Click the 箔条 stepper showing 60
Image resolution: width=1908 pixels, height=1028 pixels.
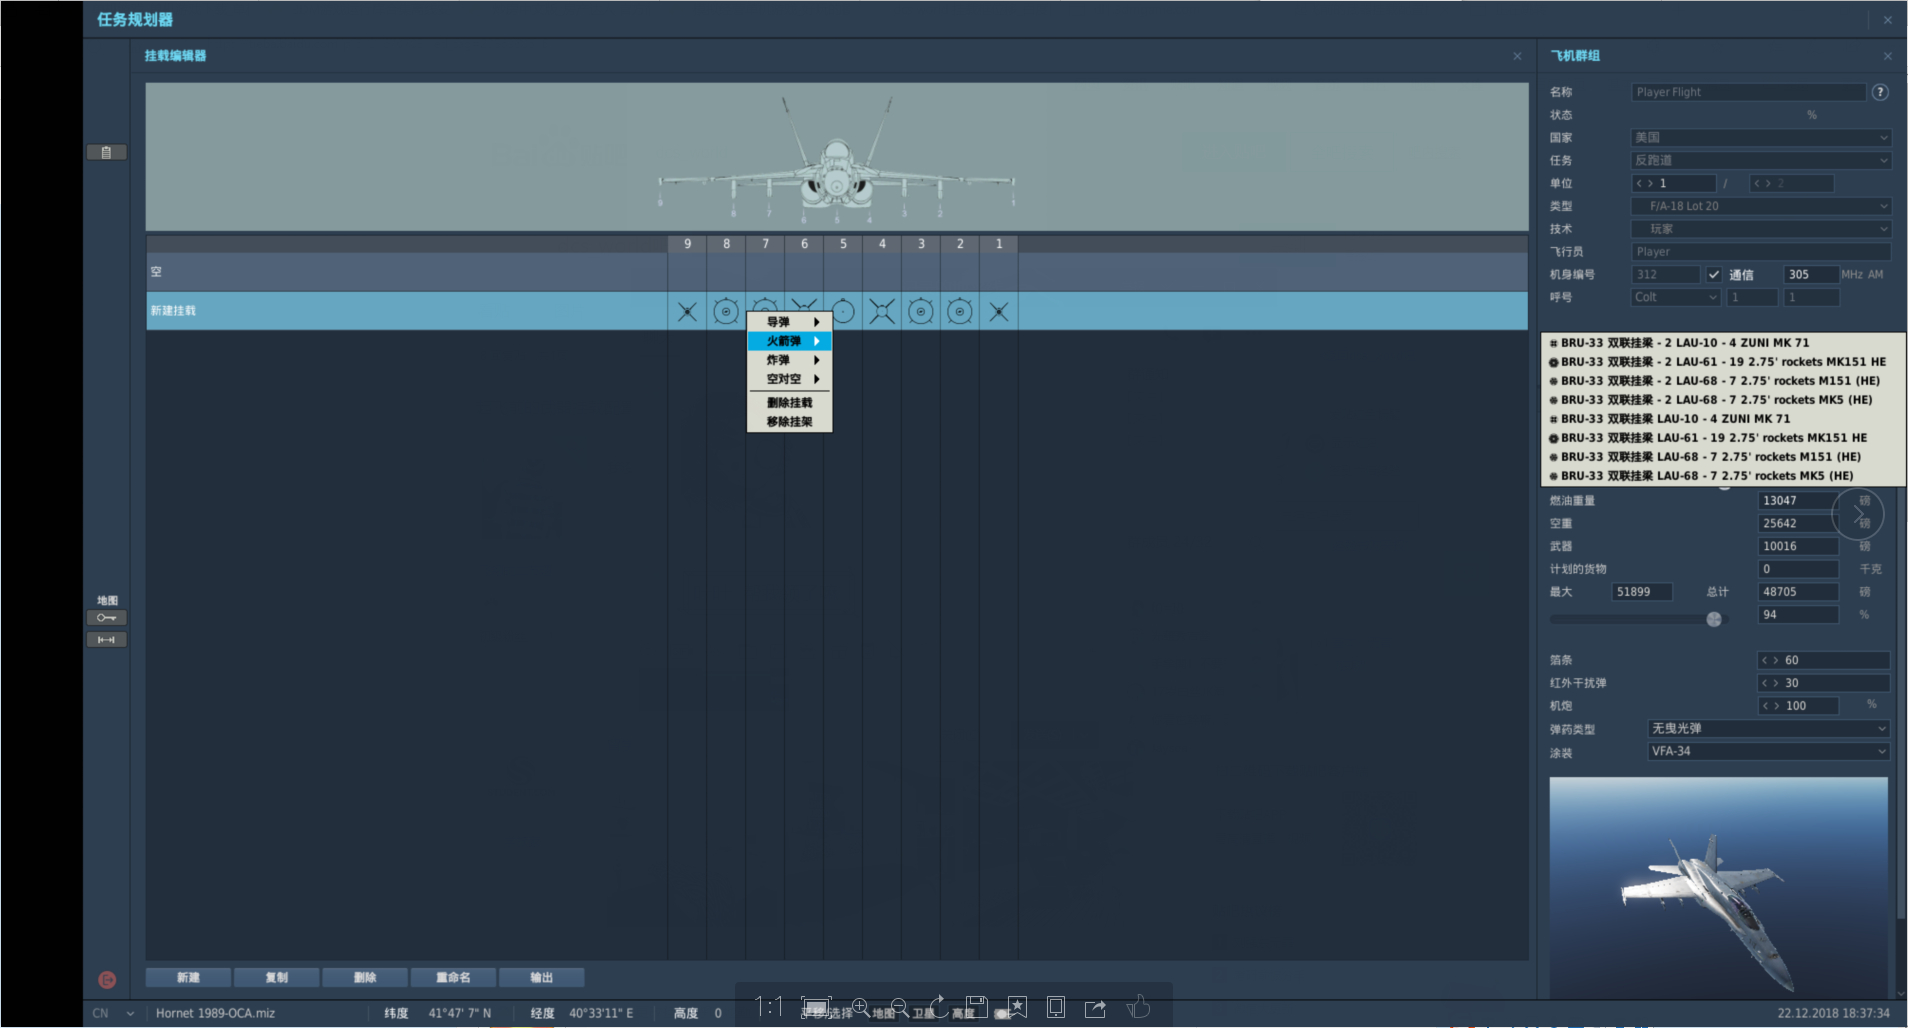[x=1824, y=660]
